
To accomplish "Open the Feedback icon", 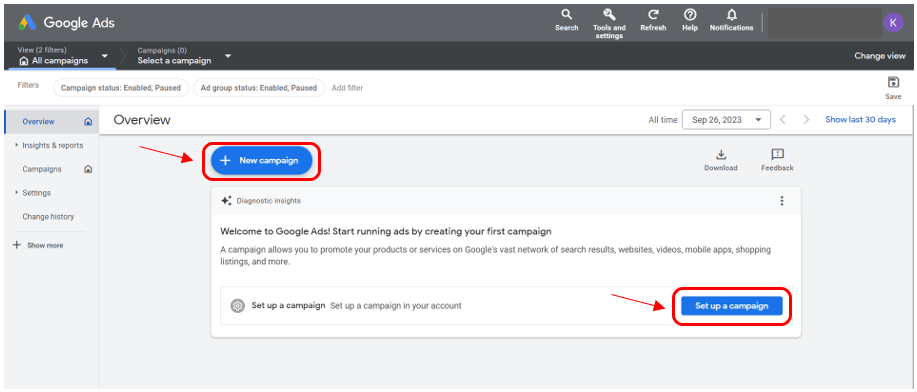I will click(777, 154).
